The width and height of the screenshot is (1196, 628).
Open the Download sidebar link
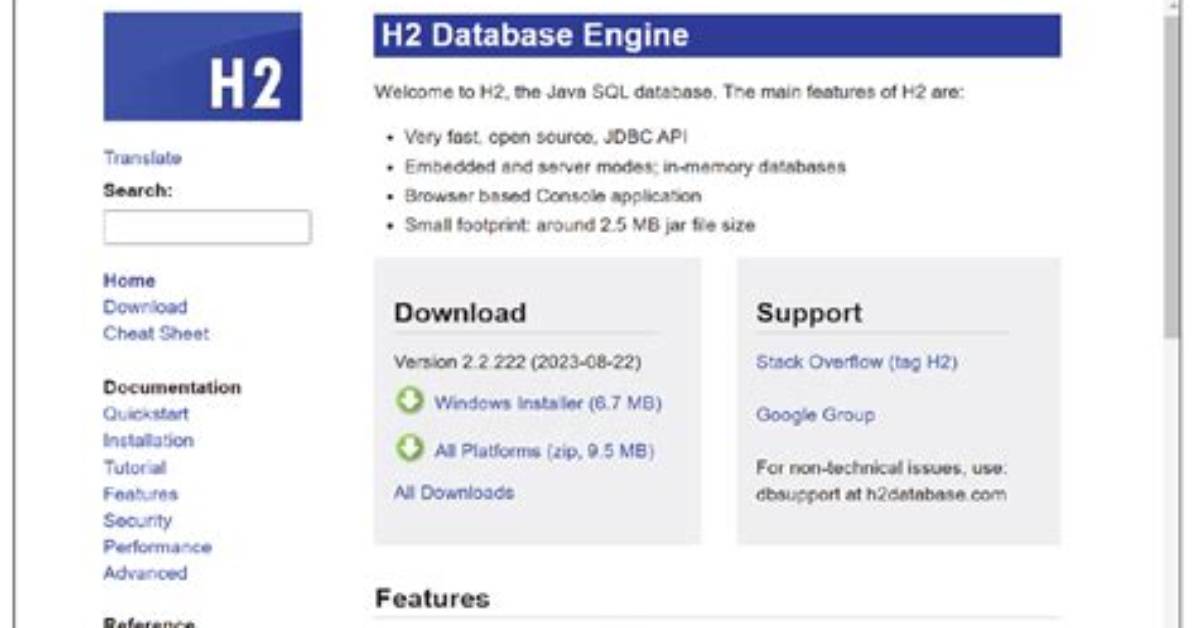(x=145, y=307)
